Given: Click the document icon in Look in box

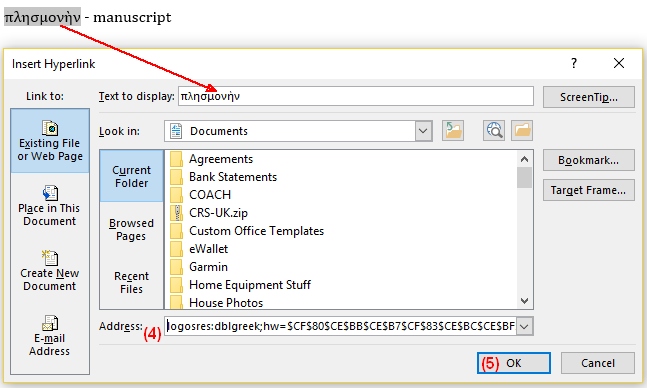Looking at the screenshot, I should coord(176,131).
